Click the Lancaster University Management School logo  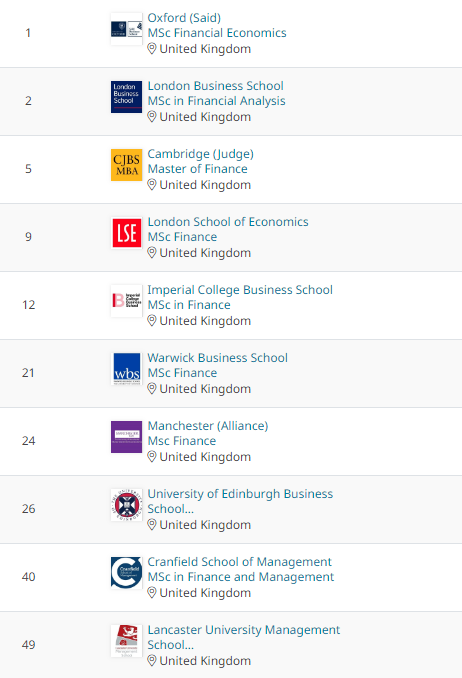(126, 641)
